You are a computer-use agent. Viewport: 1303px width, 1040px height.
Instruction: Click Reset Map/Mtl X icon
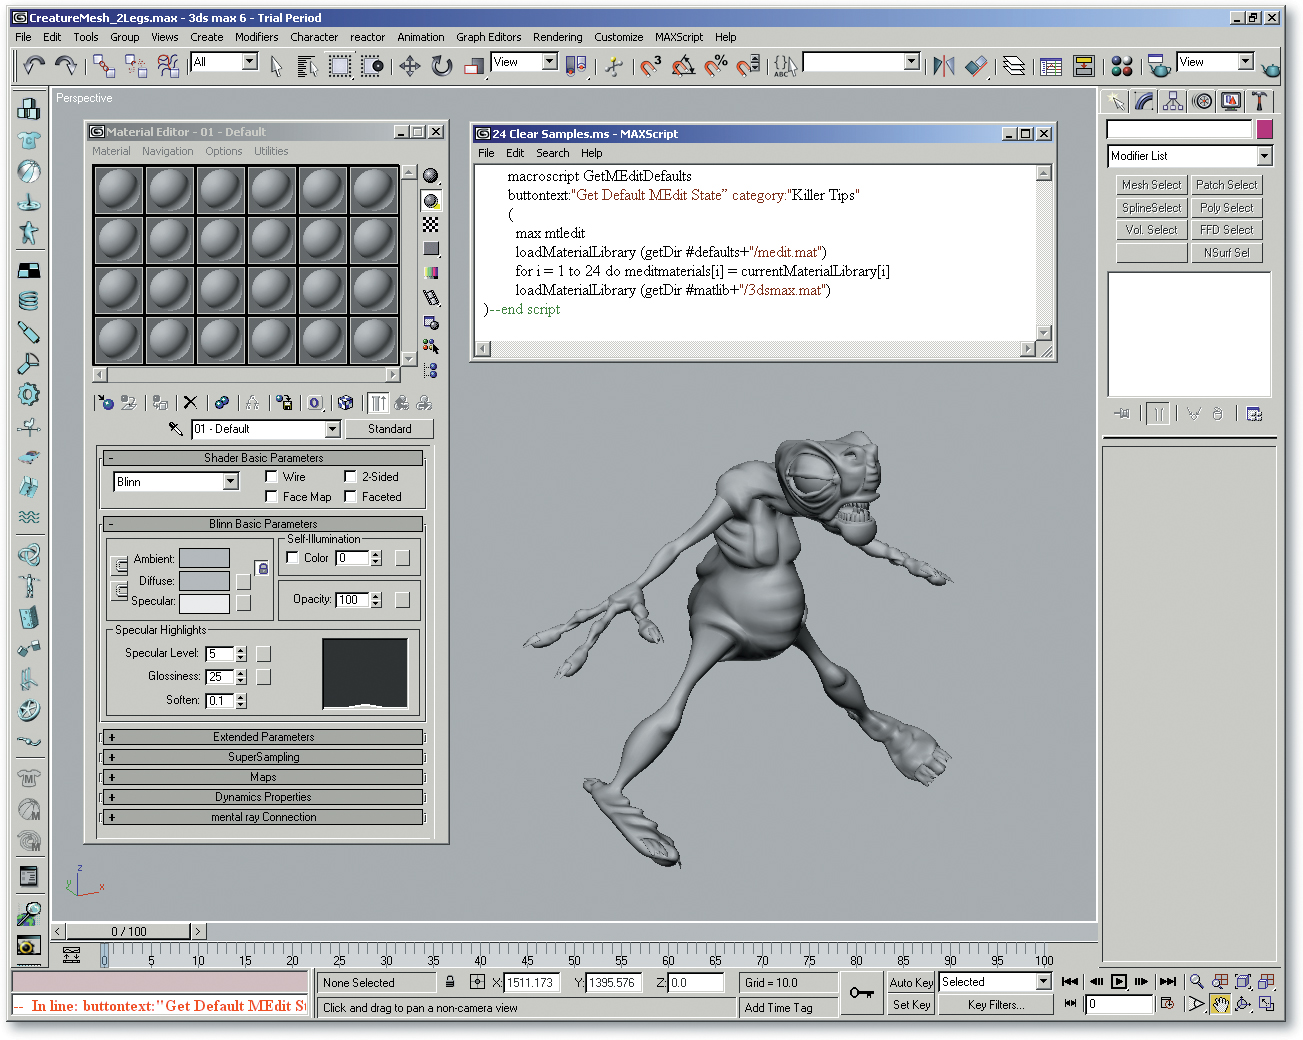pos(190,402)
